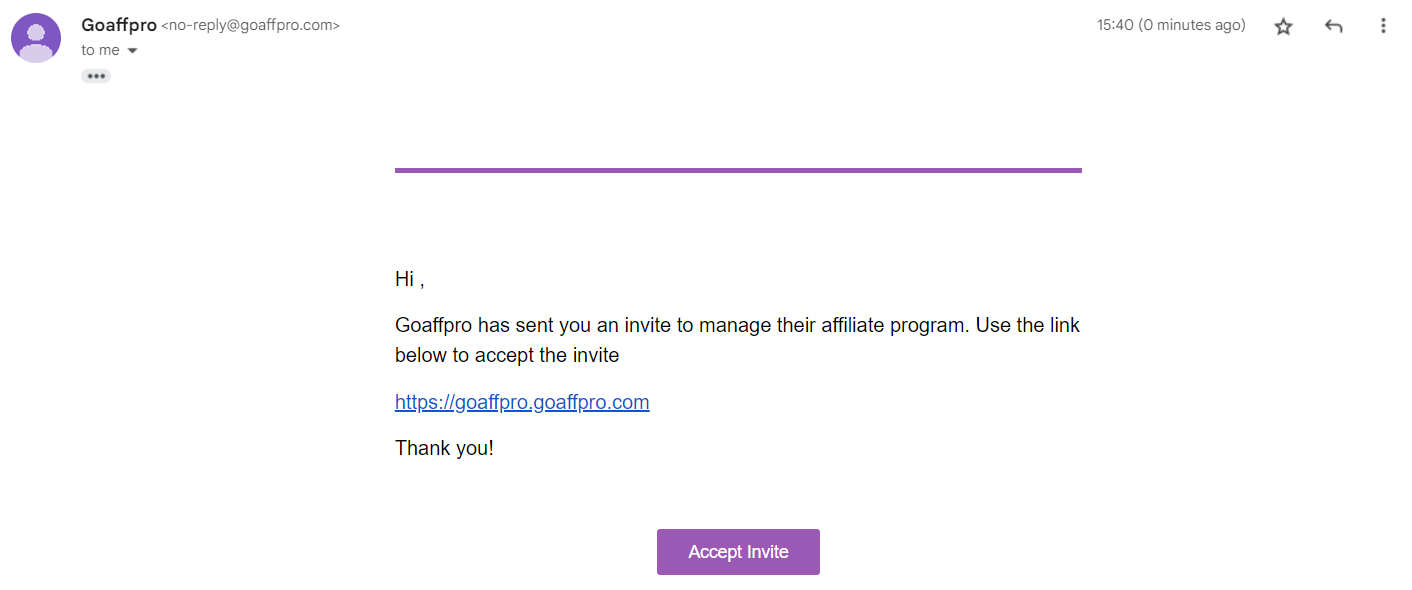This screenshot has width=1412, height=590.
Task: Click the no-reply@goaffpro.com sender address
Action: coord(250,26)
